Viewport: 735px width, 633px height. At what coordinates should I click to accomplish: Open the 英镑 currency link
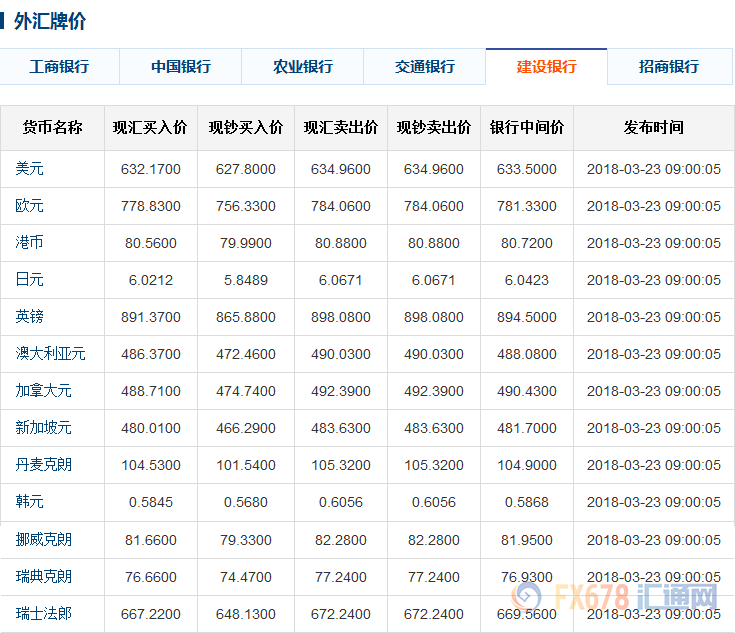(x=30, y=317)
